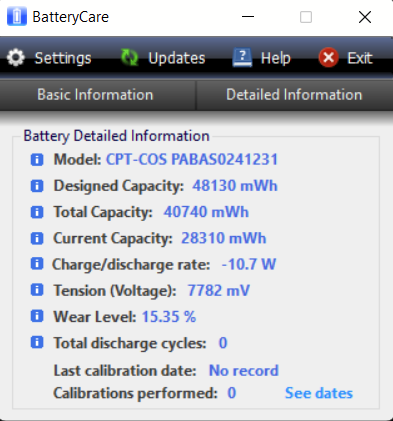Click the Settings toolbar label
Screen dimensions: 393x421
[x=63, y=58]
